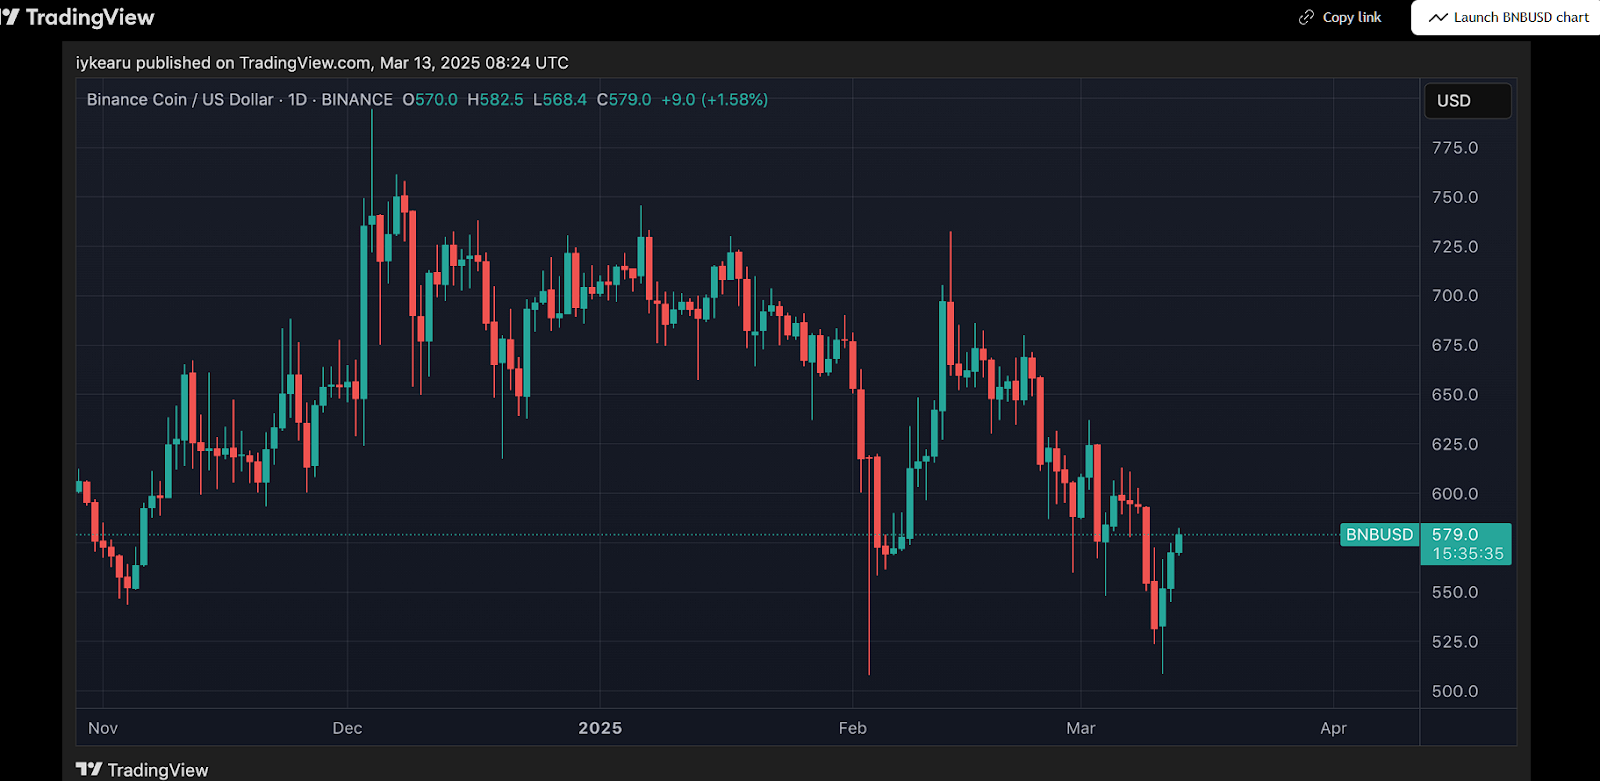Select the Apr label on time axis
Screen dimensions: 1600x781
(1333, 728)
